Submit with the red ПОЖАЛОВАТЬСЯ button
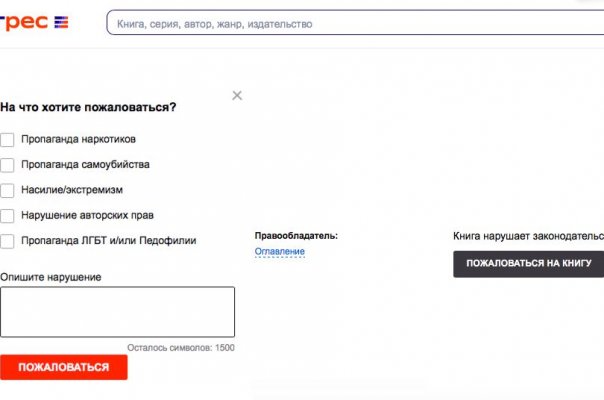This screenshot has width=604, height=400. (64, 367)
